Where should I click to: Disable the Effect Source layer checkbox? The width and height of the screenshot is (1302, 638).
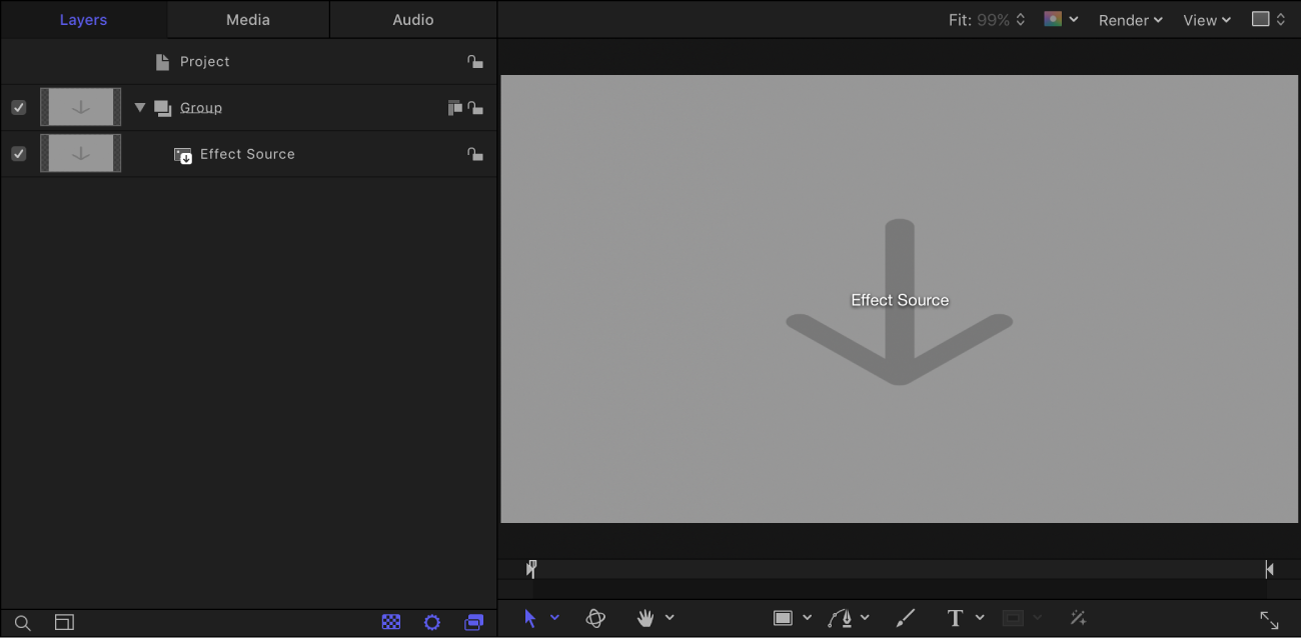[18, 153]
